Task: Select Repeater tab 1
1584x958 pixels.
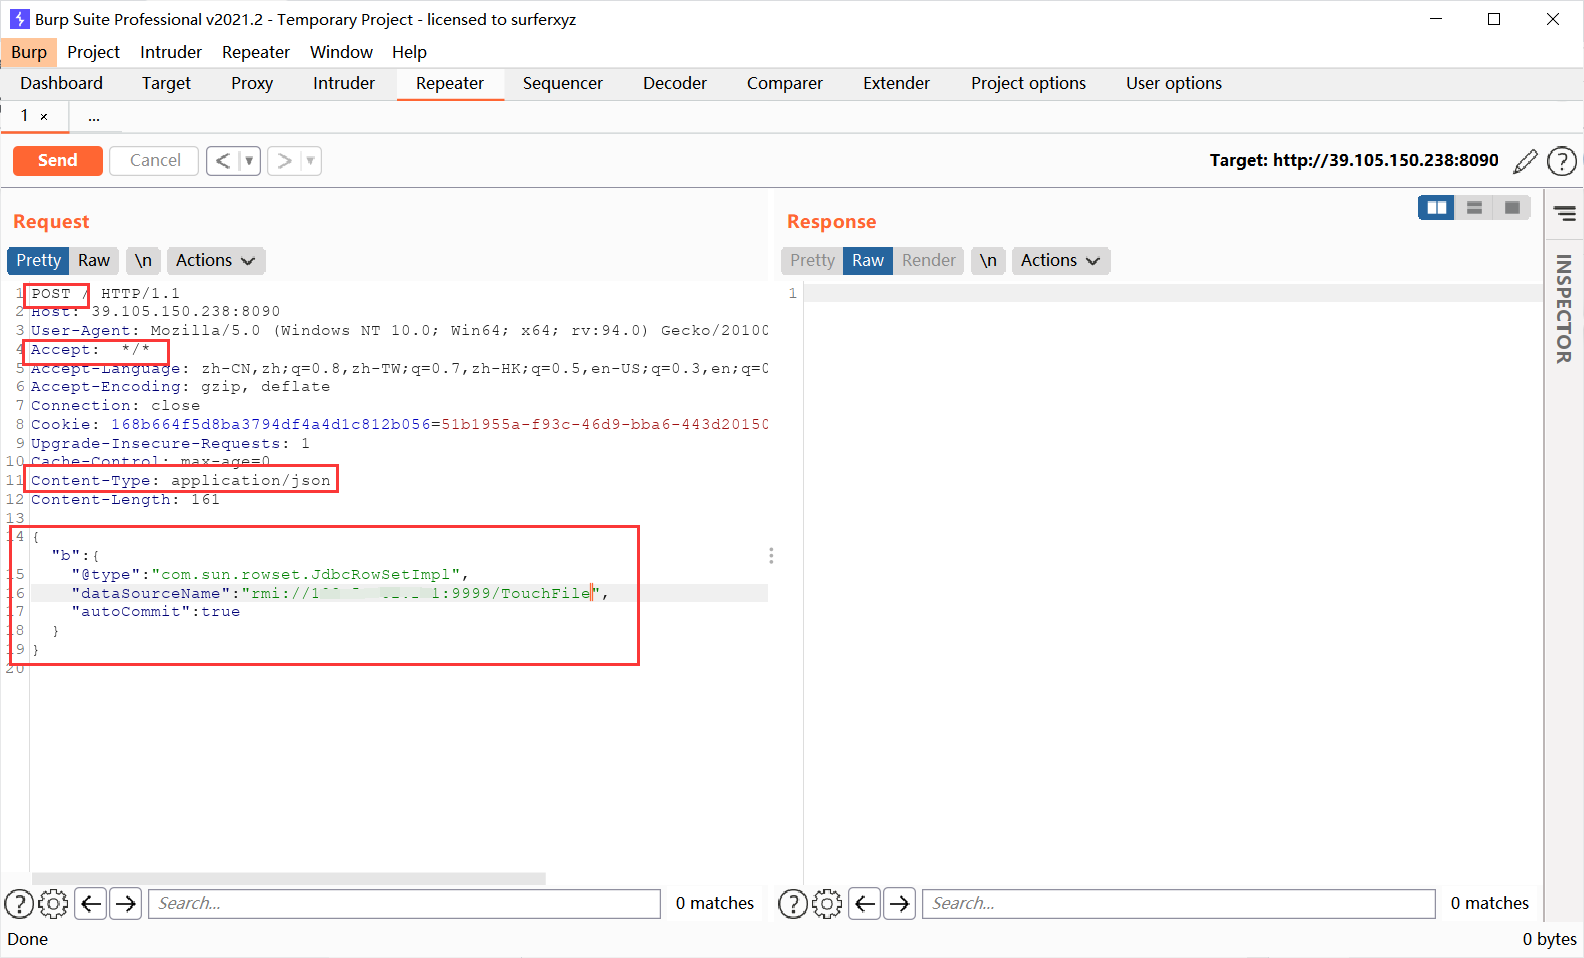Action: pyautogui.click(x=25, y=116)
